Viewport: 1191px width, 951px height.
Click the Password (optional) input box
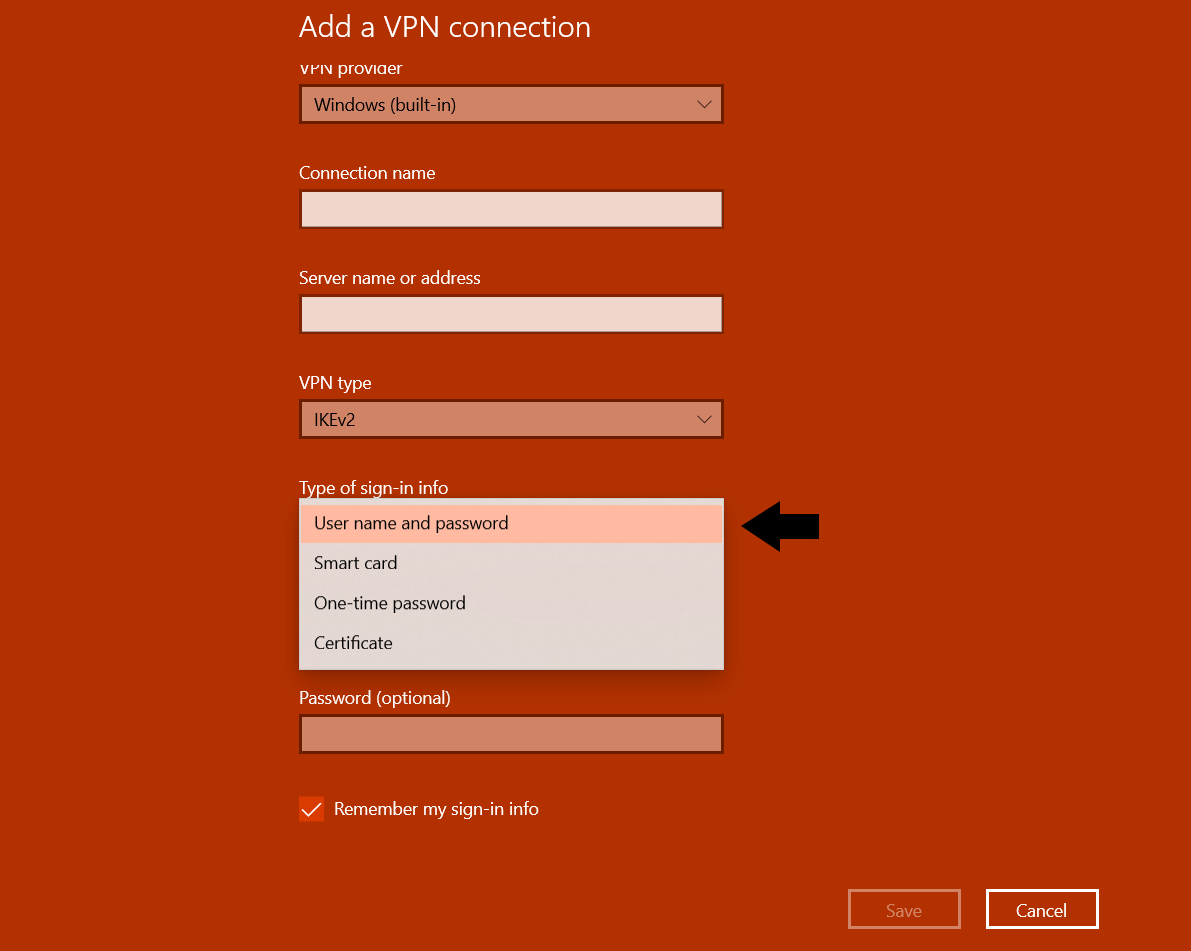[x=510, y=734]
